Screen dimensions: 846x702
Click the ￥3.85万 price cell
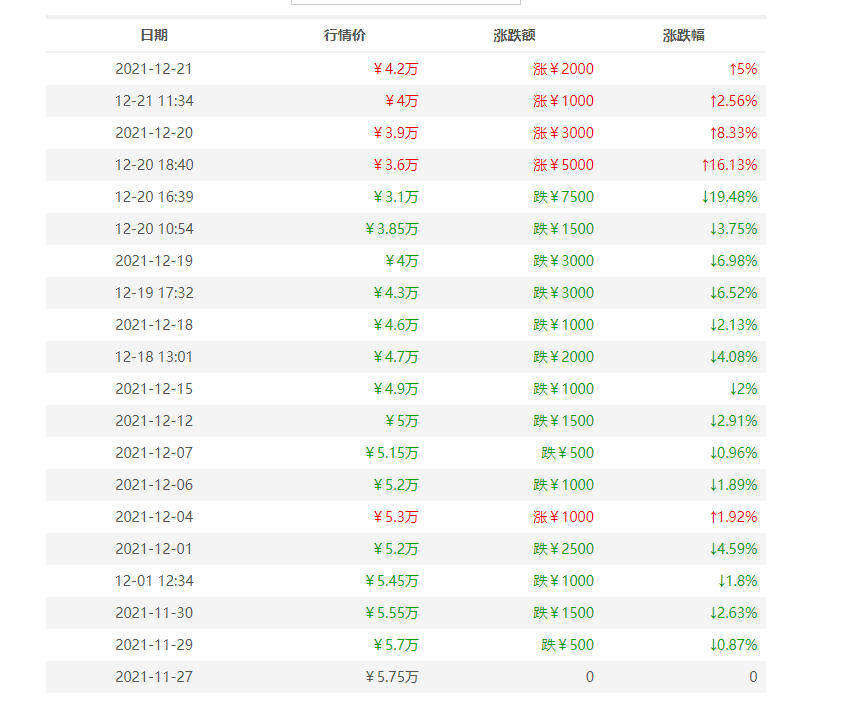tap(392, 229)
